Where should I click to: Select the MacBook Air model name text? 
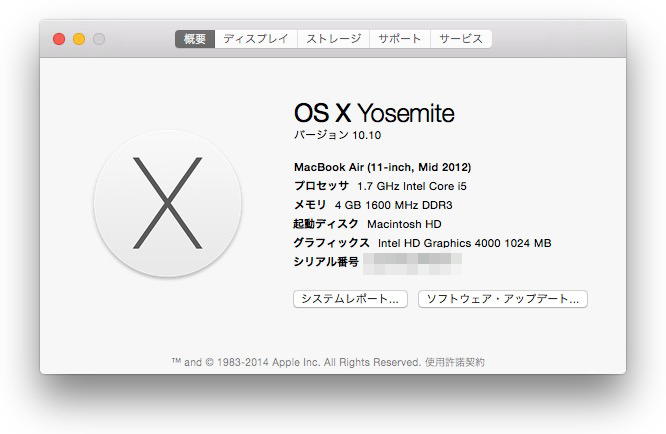click(382, 167)
